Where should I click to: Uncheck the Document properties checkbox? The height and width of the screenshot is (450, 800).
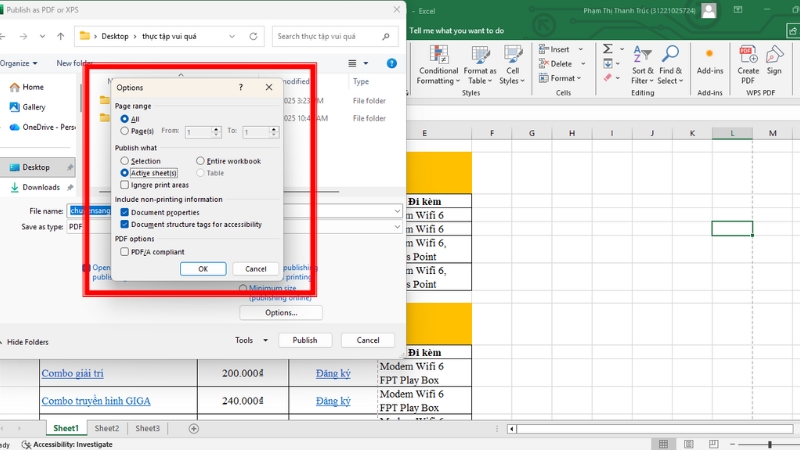coord(125,212)
